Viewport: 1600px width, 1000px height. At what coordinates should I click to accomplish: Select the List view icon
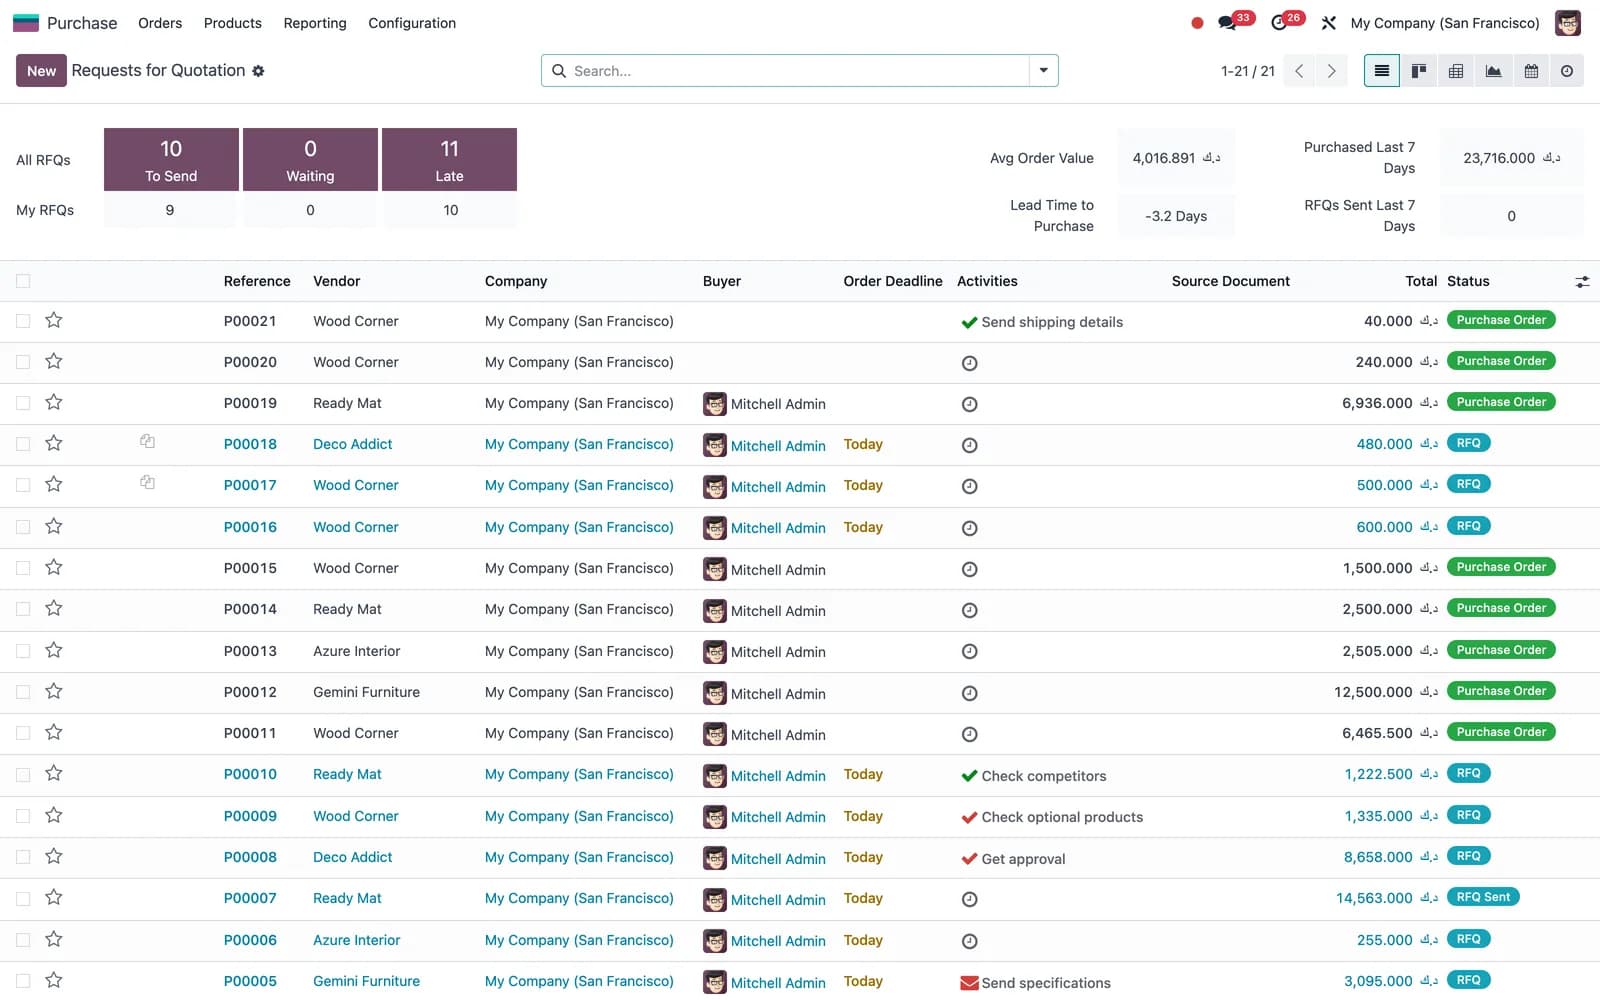point(1381,71)
